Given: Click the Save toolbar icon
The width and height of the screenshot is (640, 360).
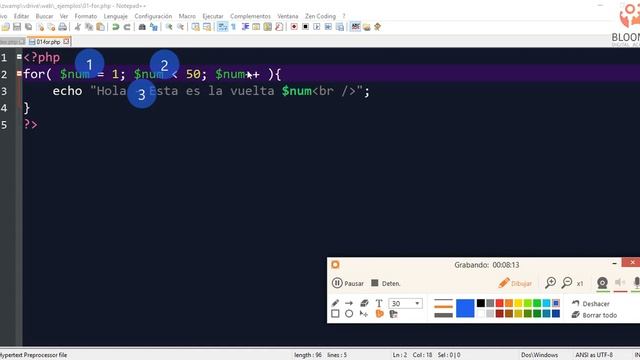Looking at the screenshot, I should [x=17, y=27].
